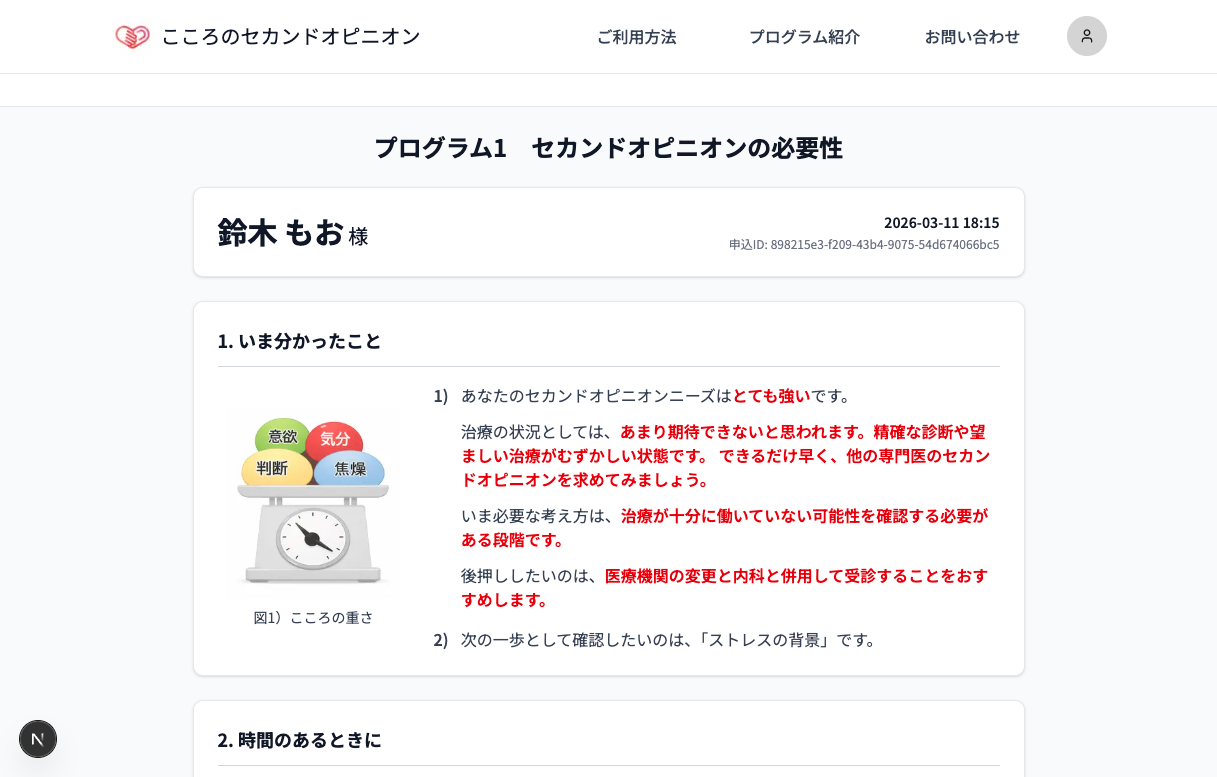Click the timestamp 2026-03-11 18:15
This screenshot has width=1217, height=777.
coord(941,222)
